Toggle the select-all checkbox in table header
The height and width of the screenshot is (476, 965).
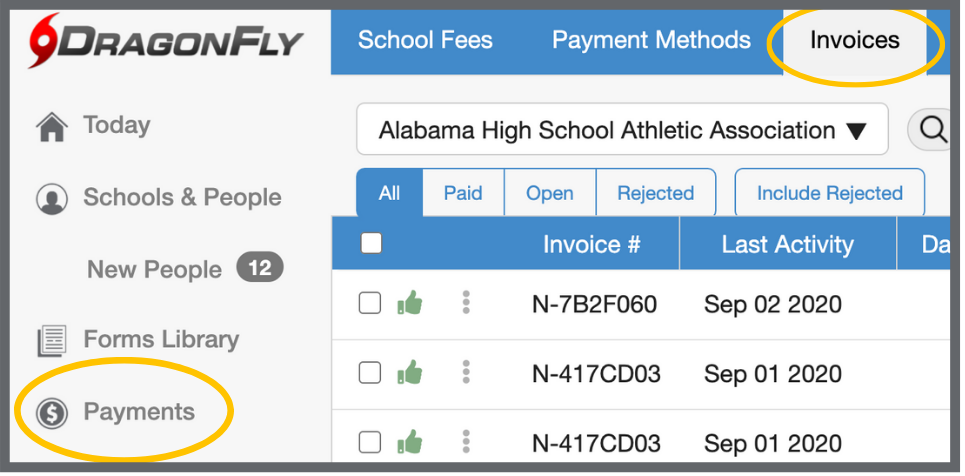371,243
